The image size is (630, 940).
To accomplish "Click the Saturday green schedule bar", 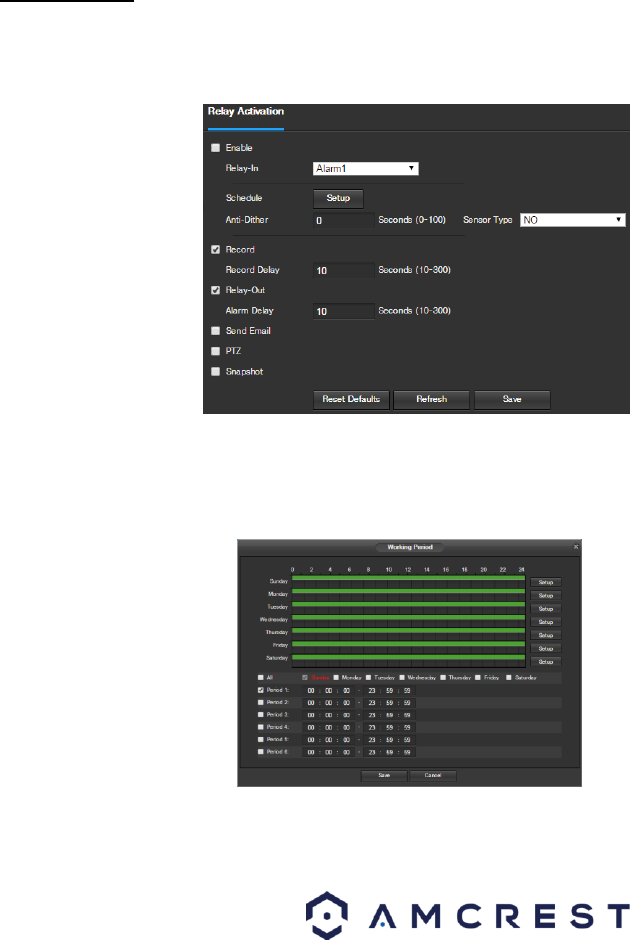I will click(x=408, y=658).
